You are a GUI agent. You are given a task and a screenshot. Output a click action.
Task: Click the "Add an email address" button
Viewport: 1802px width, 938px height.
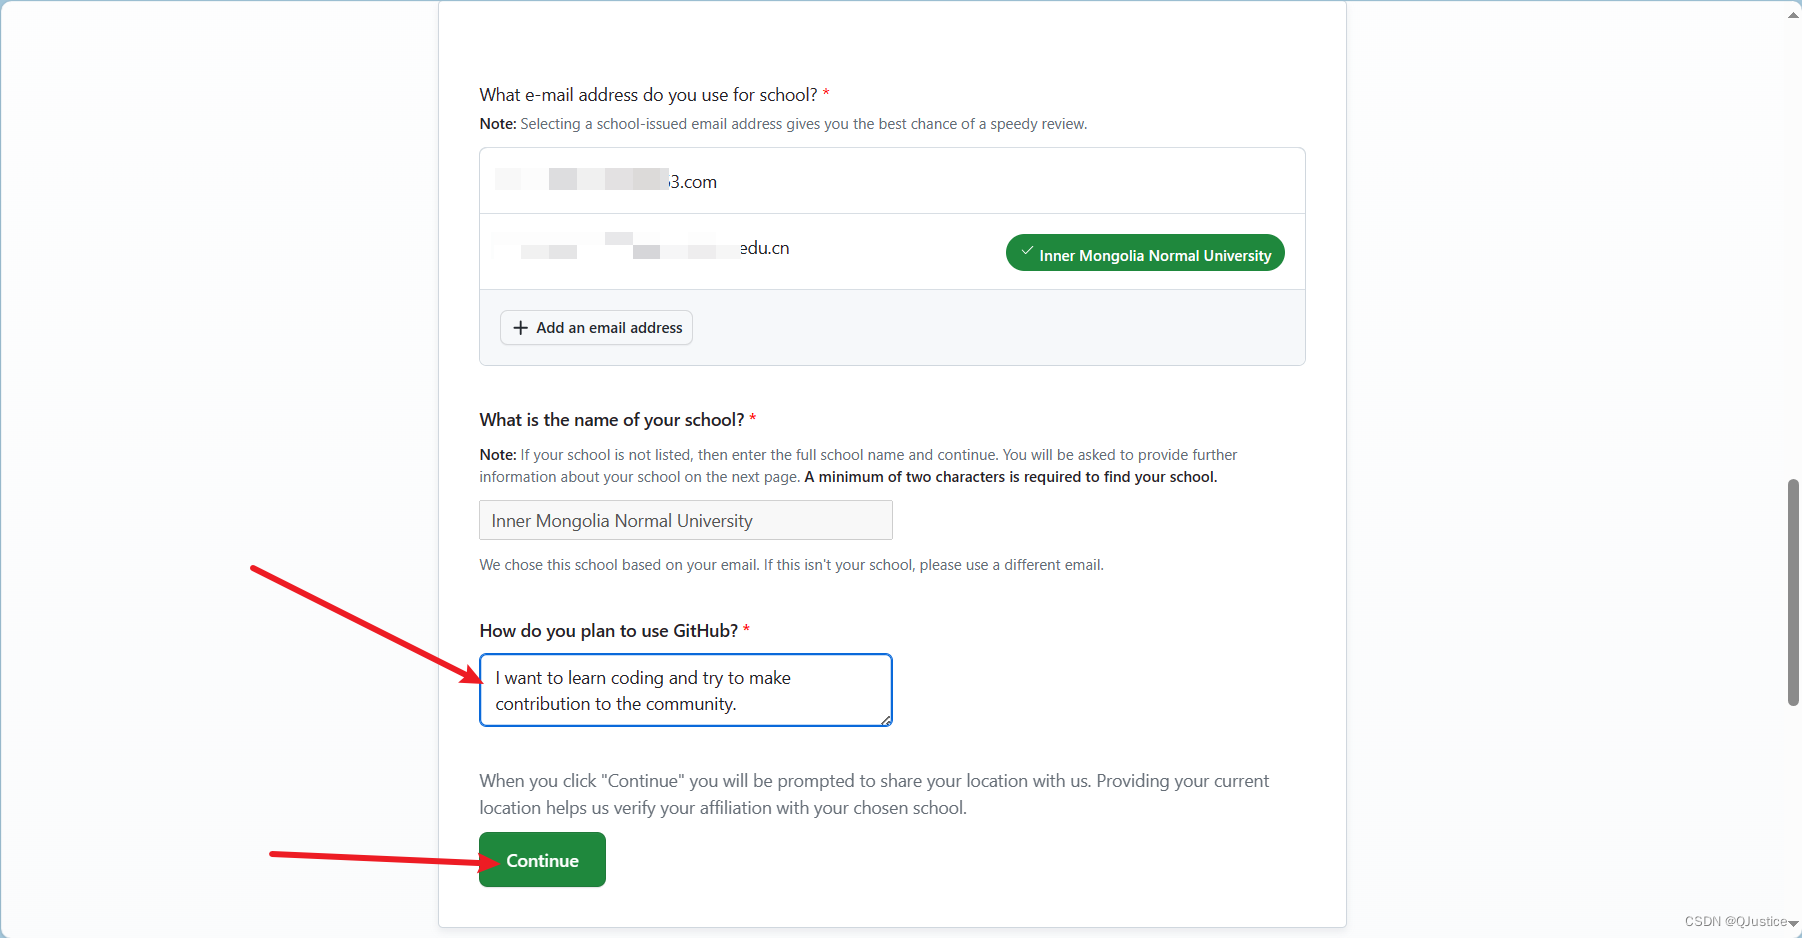point(596,327)
